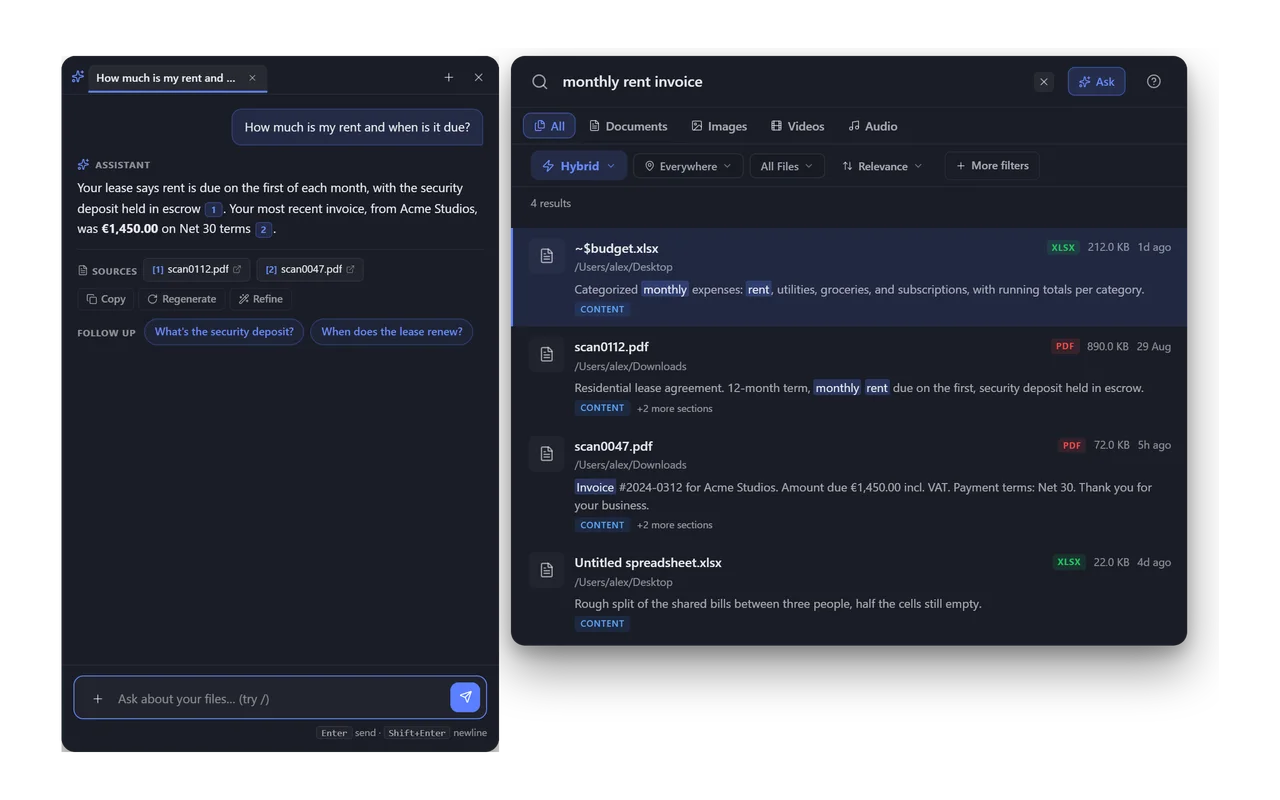Switch to the Audio tab

pos(873,126)
